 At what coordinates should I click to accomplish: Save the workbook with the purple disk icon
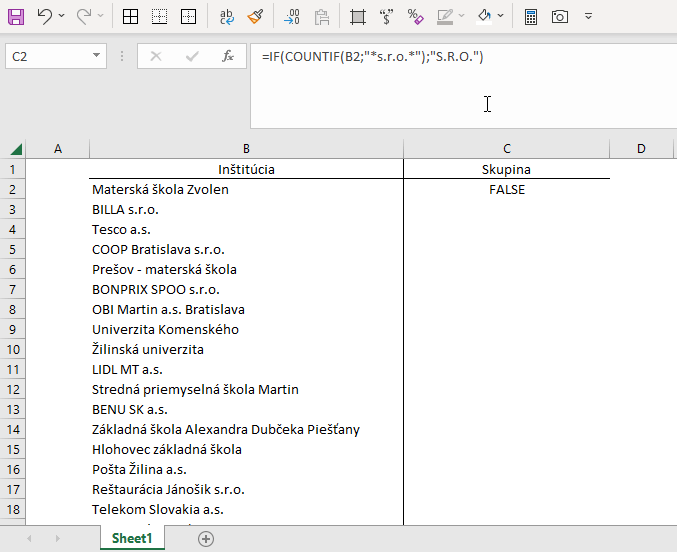pos(16,17)
